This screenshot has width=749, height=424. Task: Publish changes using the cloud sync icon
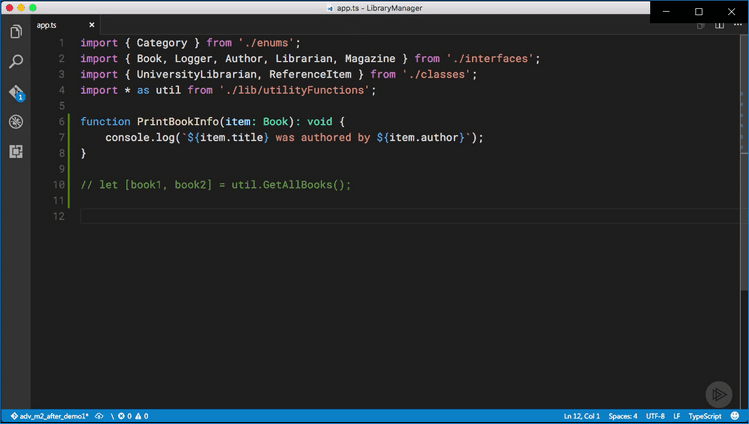pyautogui.click(x=99, y=416)
